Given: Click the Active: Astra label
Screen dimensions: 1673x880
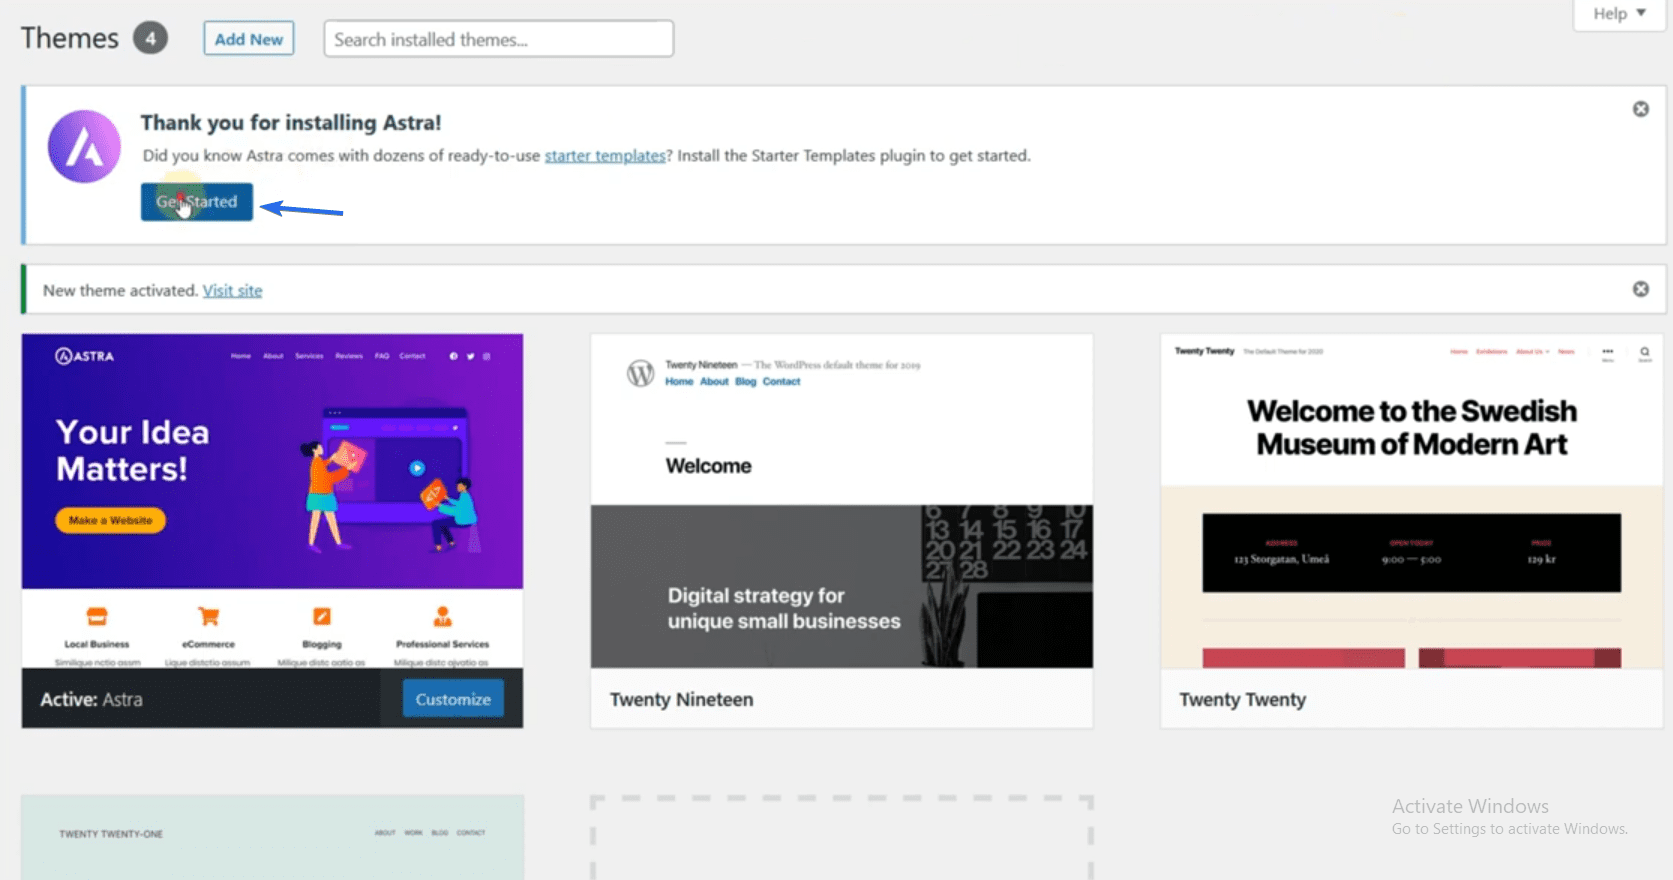Looking at the screenshot, I should (91, 700).
